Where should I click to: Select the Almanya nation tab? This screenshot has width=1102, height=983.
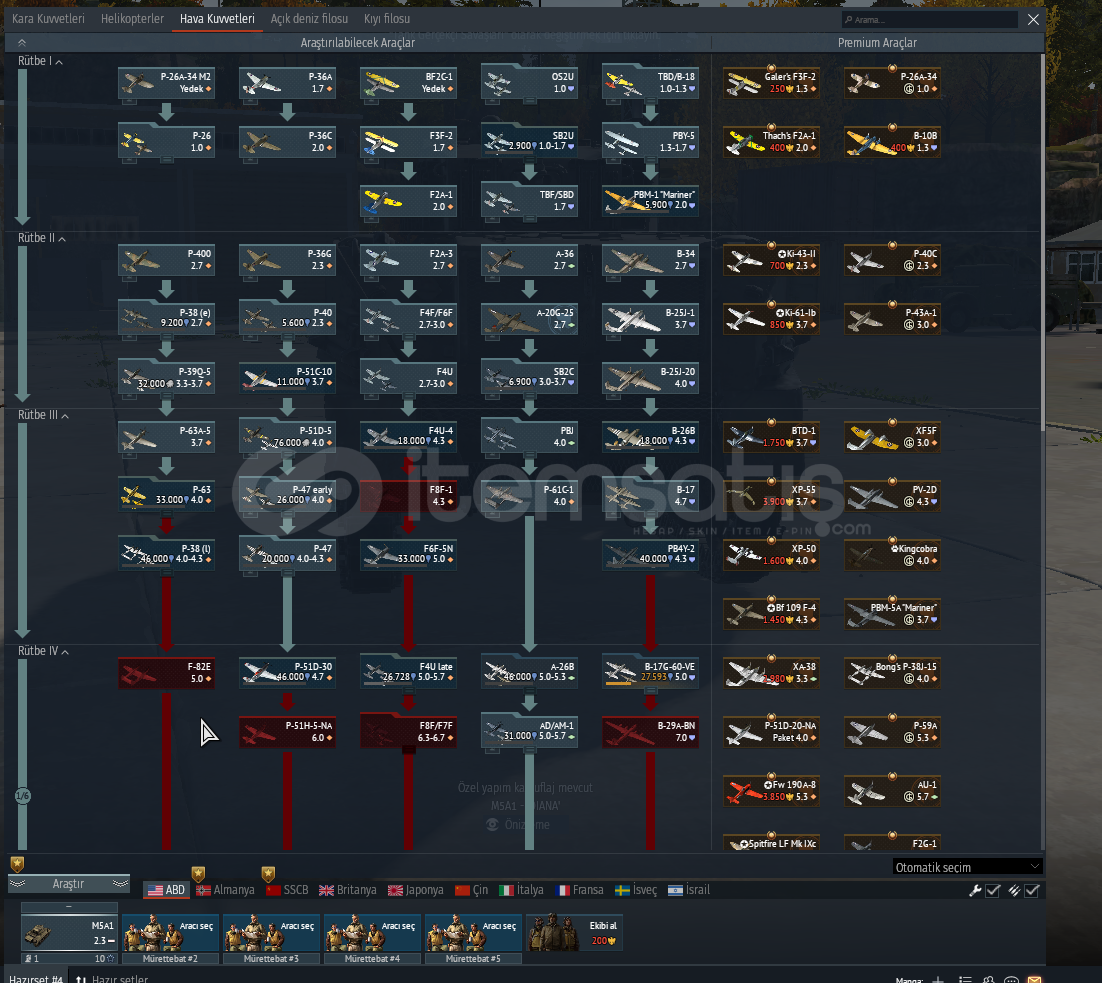point(226,890)
